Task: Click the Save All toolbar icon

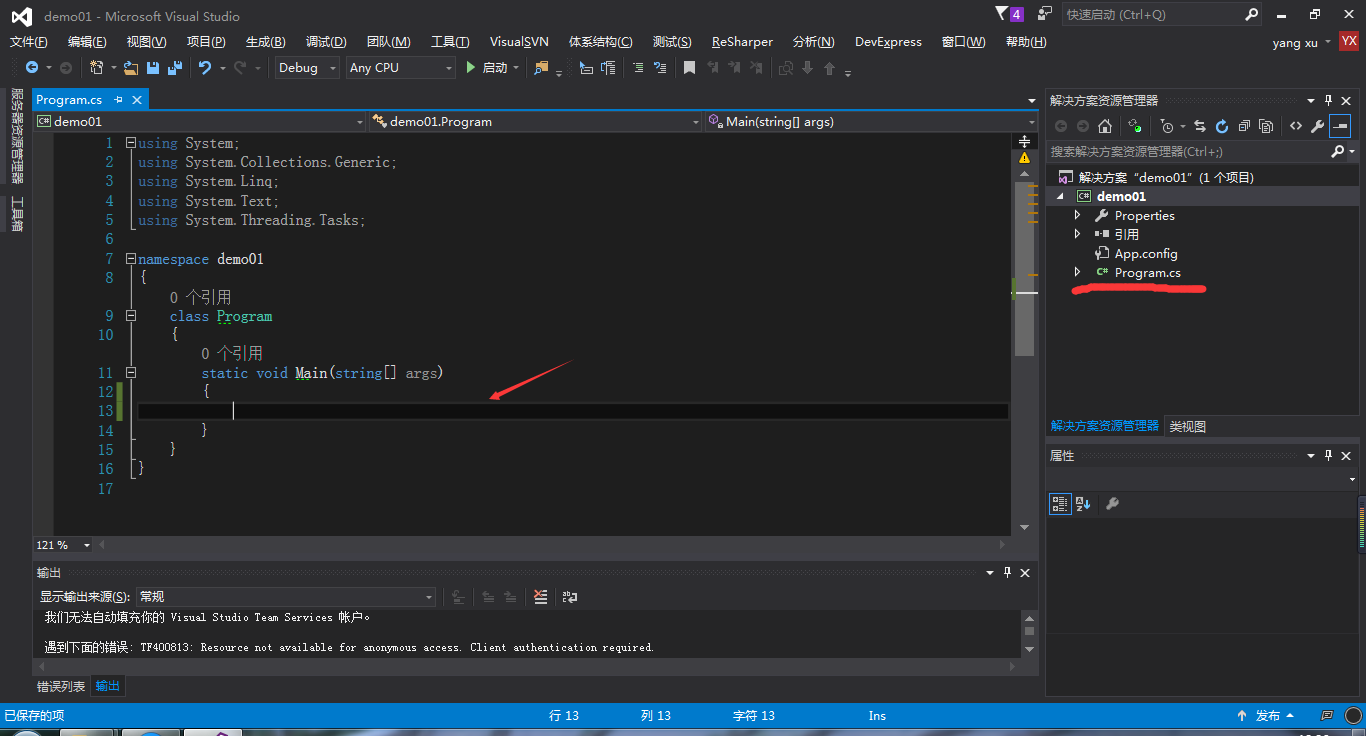Action: click(x=175, y=68)
